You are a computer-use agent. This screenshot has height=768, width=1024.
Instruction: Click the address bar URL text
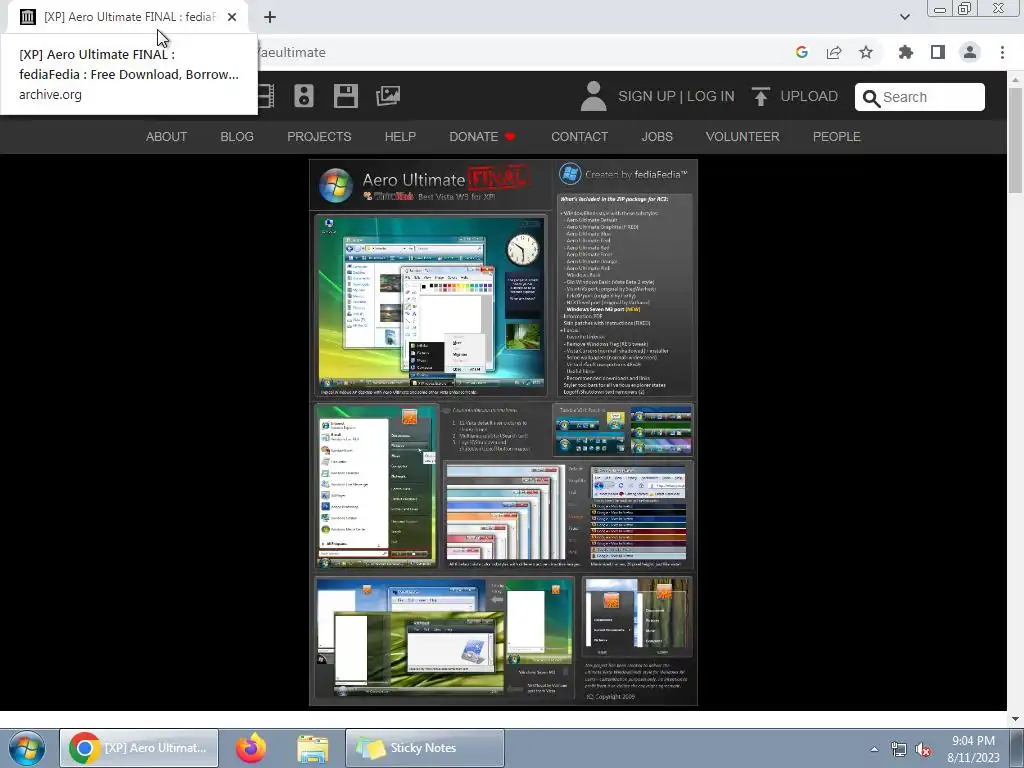point(293,52)
